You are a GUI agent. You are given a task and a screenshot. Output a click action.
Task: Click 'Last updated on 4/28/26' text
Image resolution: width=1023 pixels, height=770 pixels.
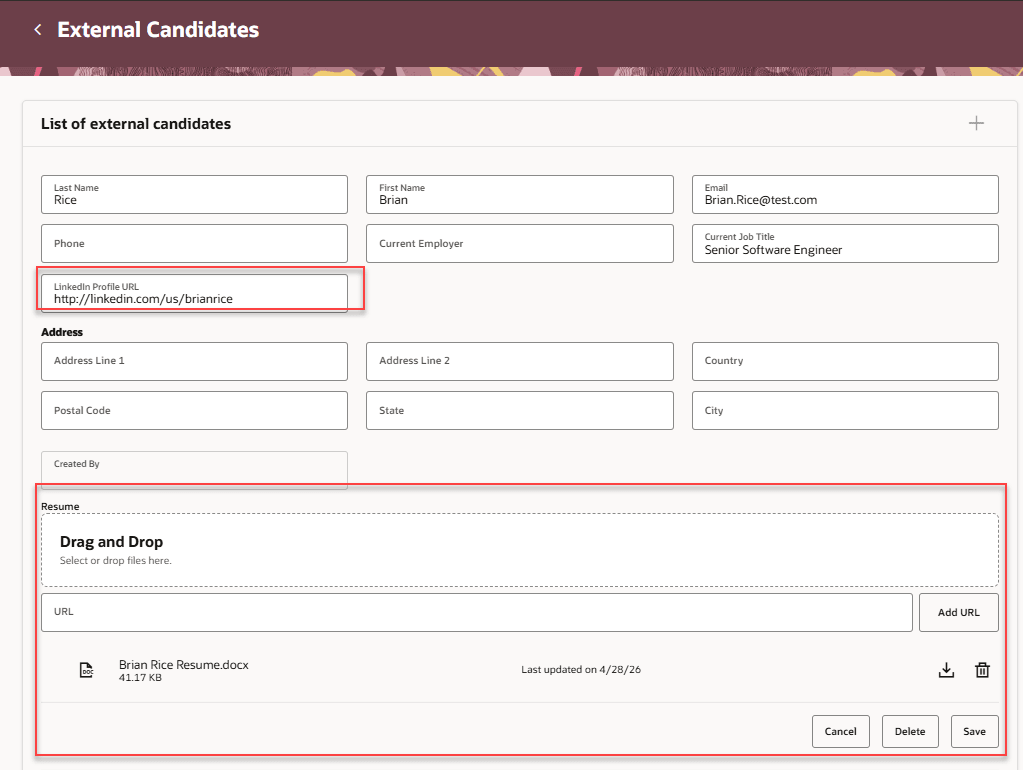[x=581, y=670]
